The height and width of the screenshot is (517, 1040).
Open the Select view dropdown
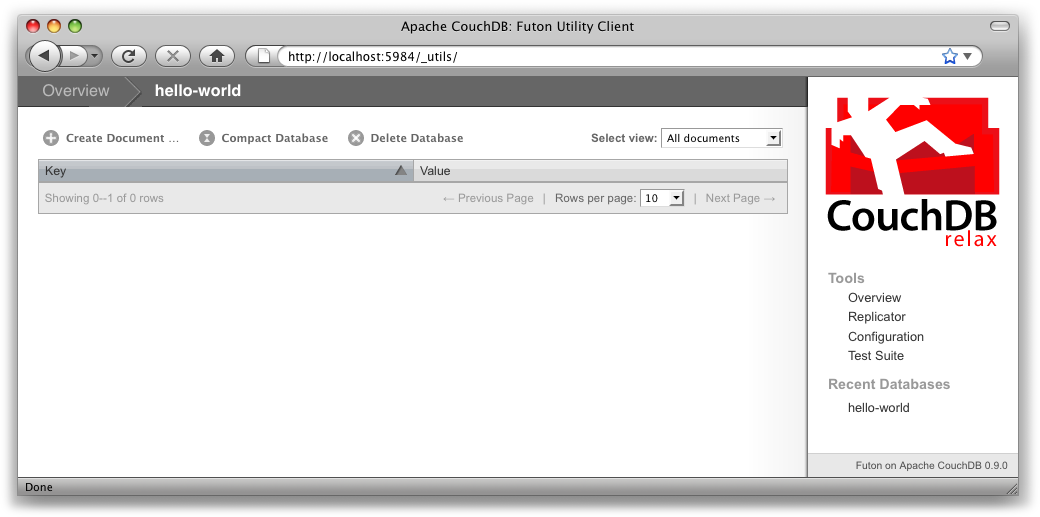coord(721,138)
